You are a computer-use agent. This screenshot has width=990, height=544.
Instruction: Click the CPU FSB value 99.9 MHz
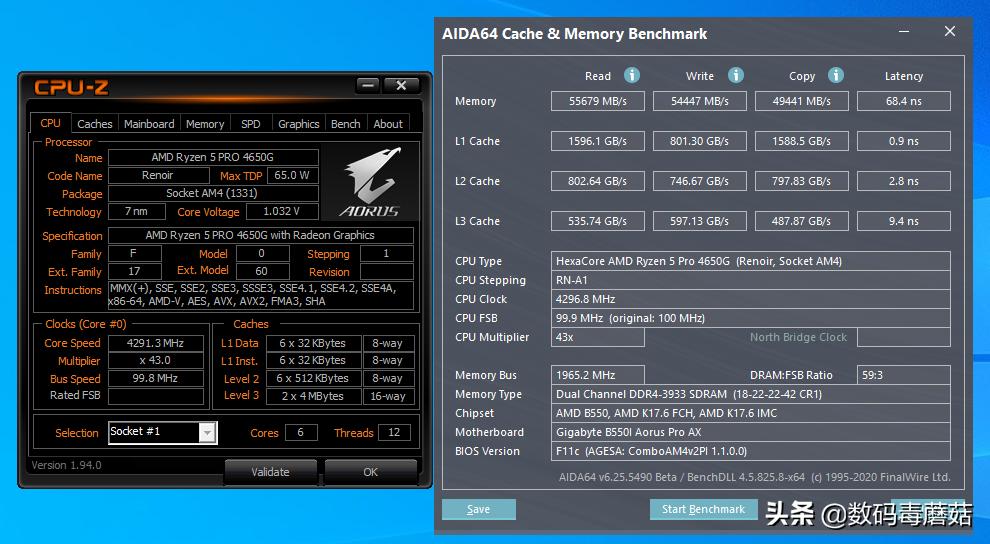(x=751, y=318)
